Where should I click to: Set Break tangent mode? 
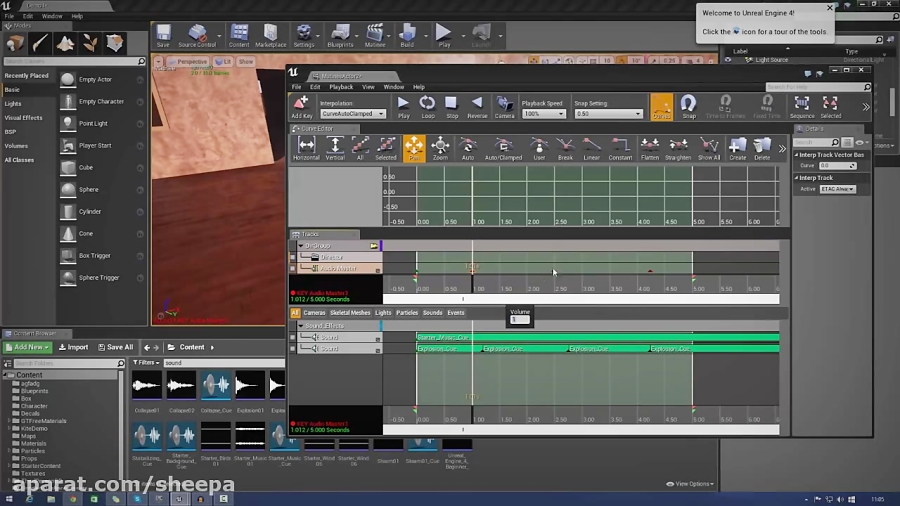point(565,149)
